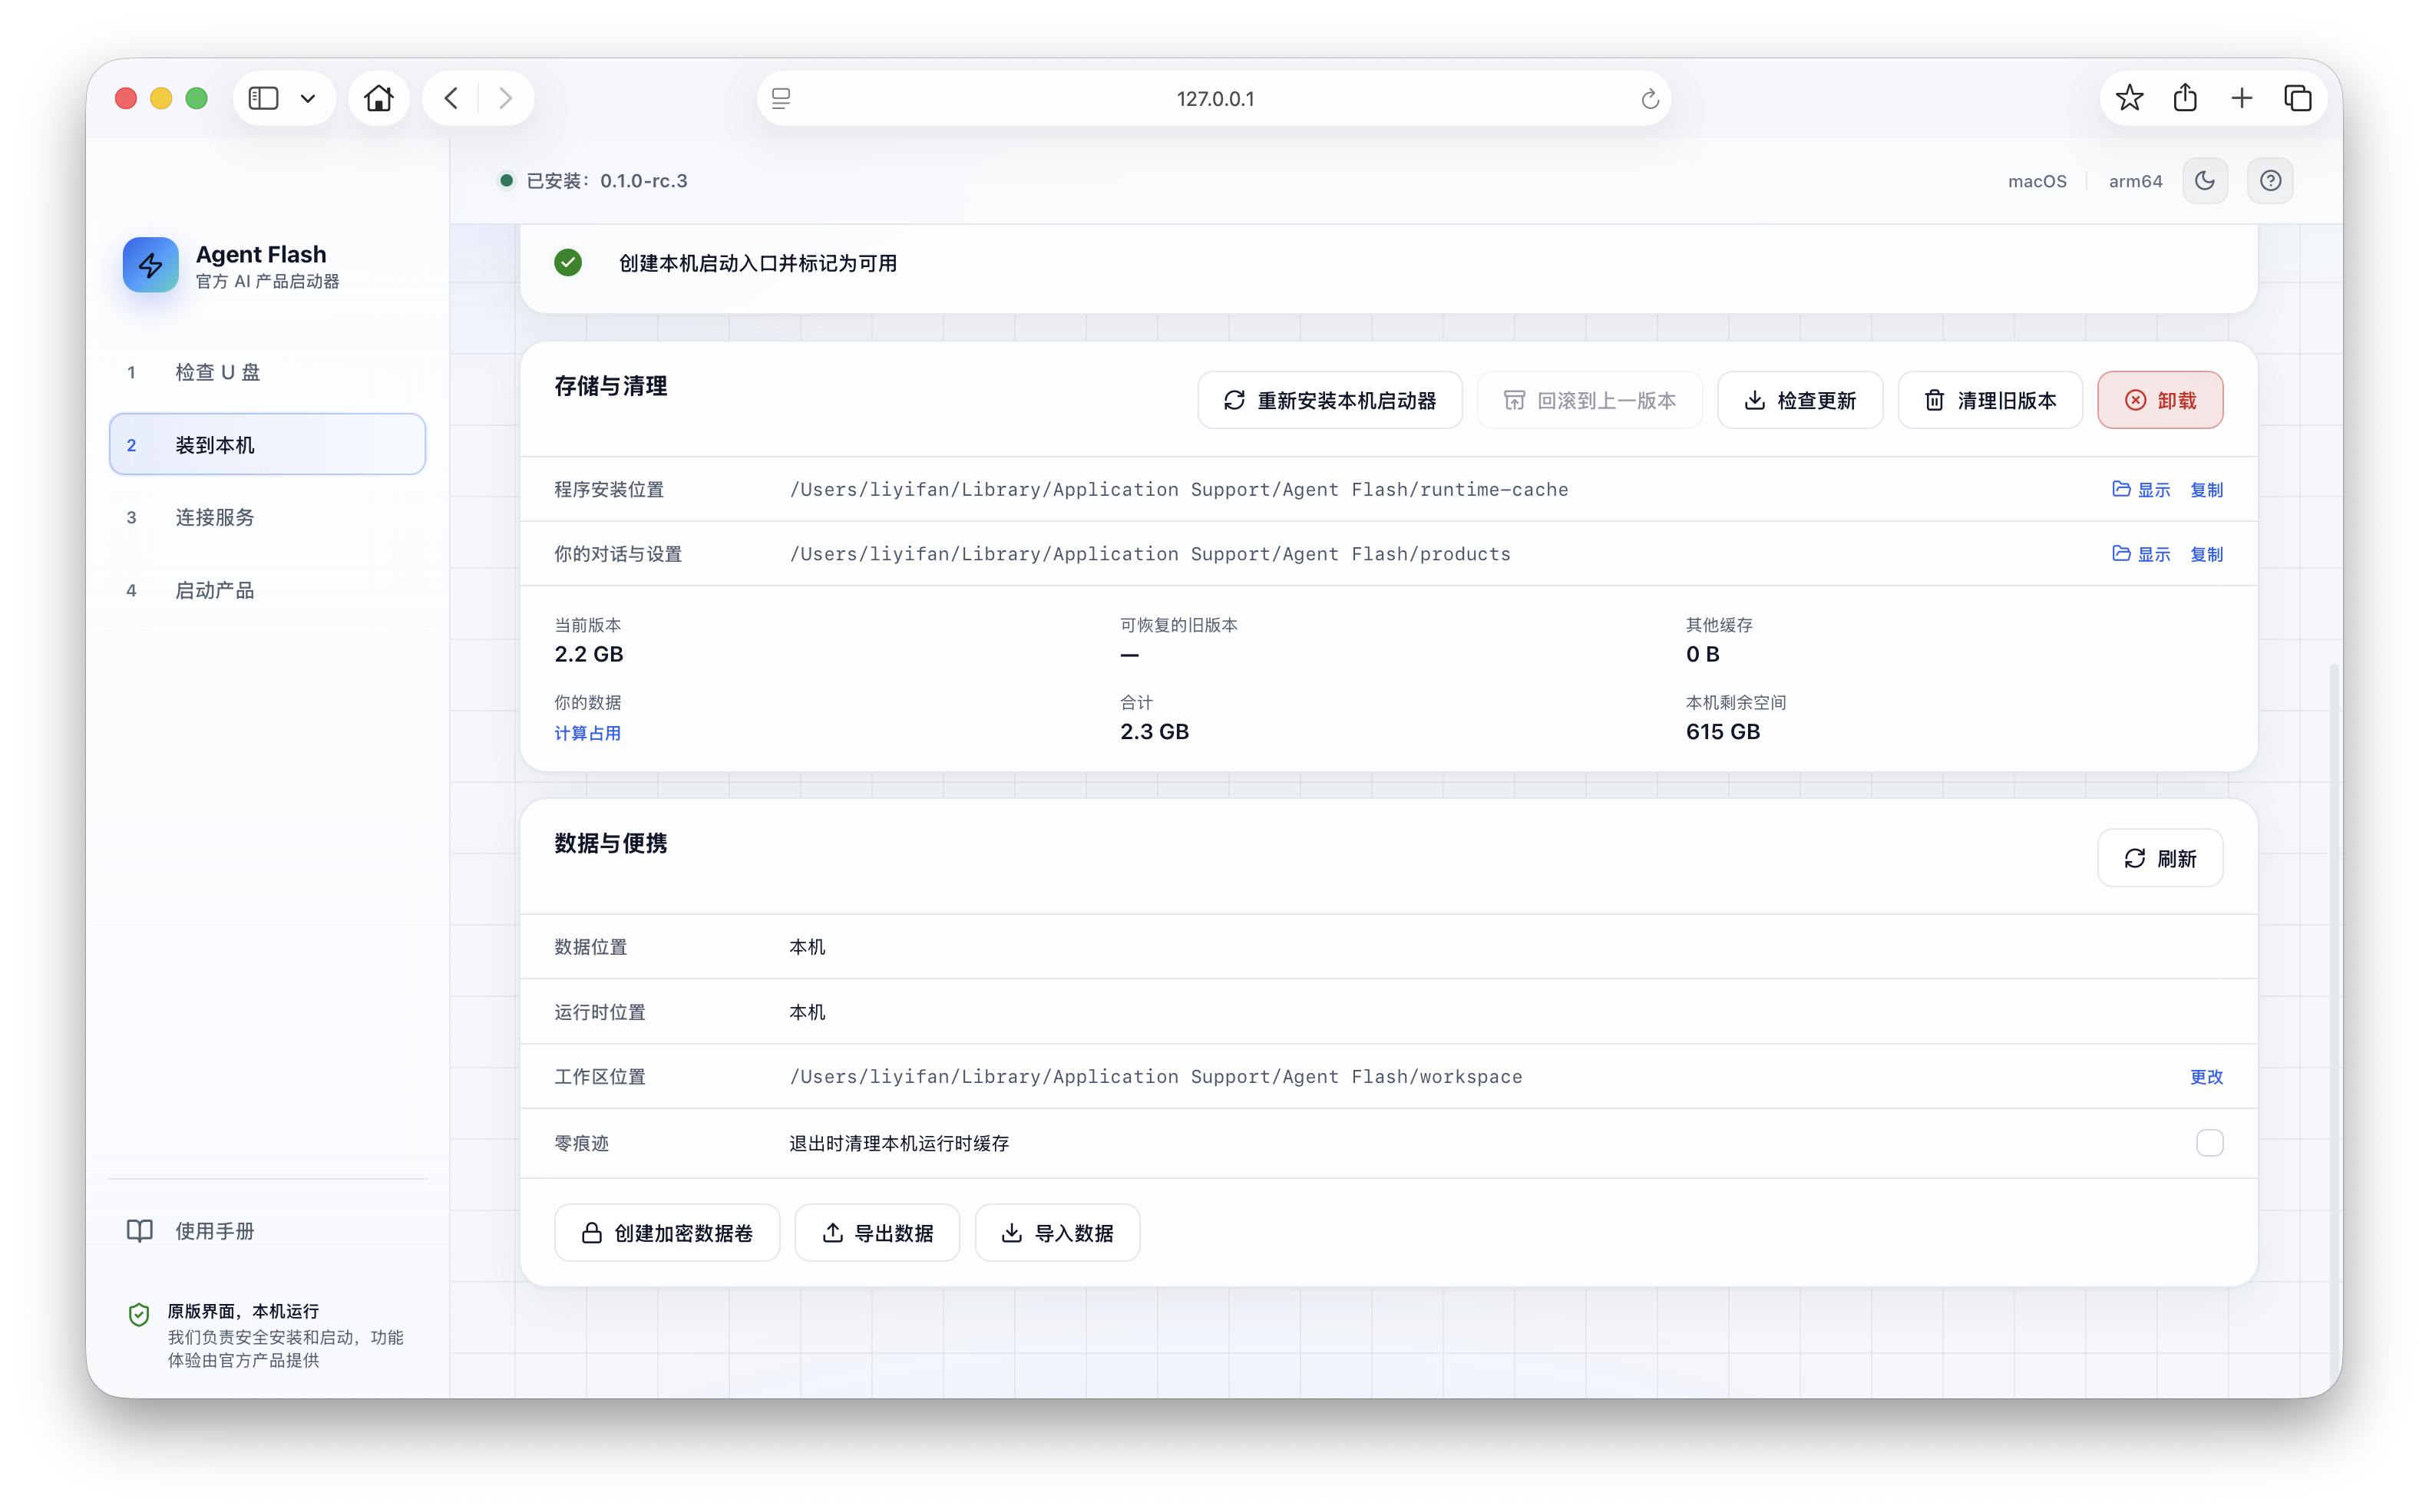Click the Agent Flash lightning logo
The height and width of the screenshot is (1512, 2429).
click(x=151, y=265)
